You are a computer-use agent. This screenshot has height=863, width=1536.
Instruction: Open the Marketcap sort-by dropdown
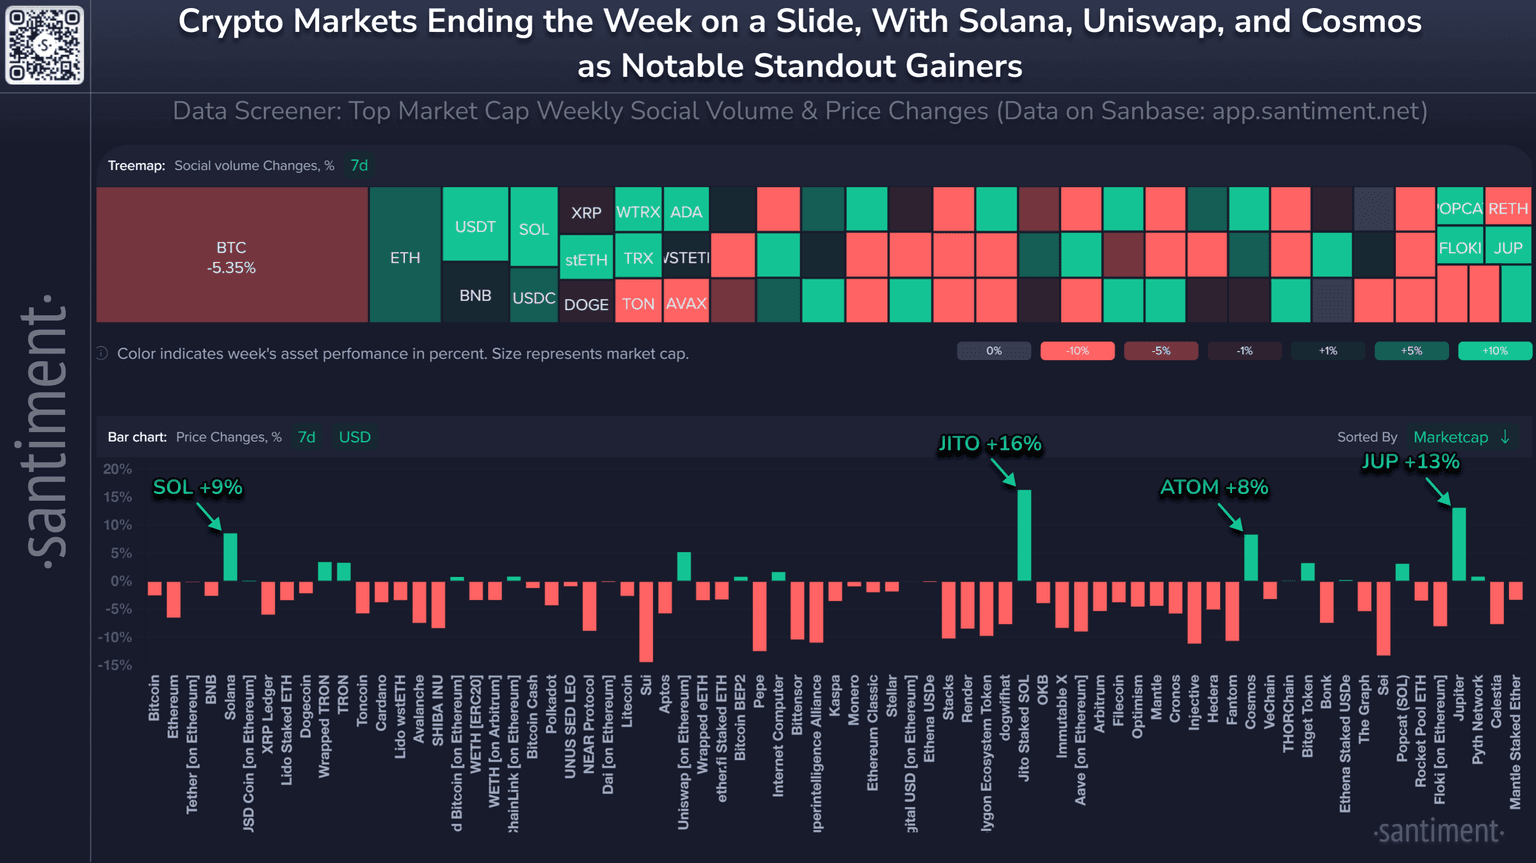coord(1450,437)
